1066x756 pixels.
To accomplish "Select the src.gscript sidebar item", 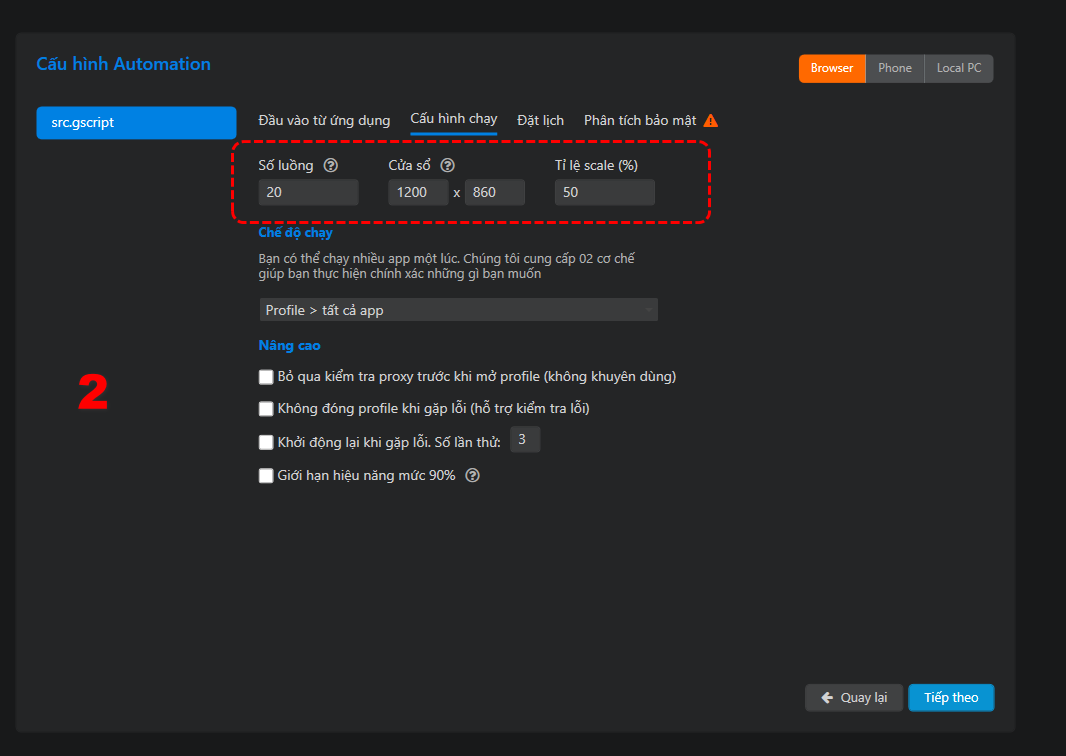I will tap(136, 122).
